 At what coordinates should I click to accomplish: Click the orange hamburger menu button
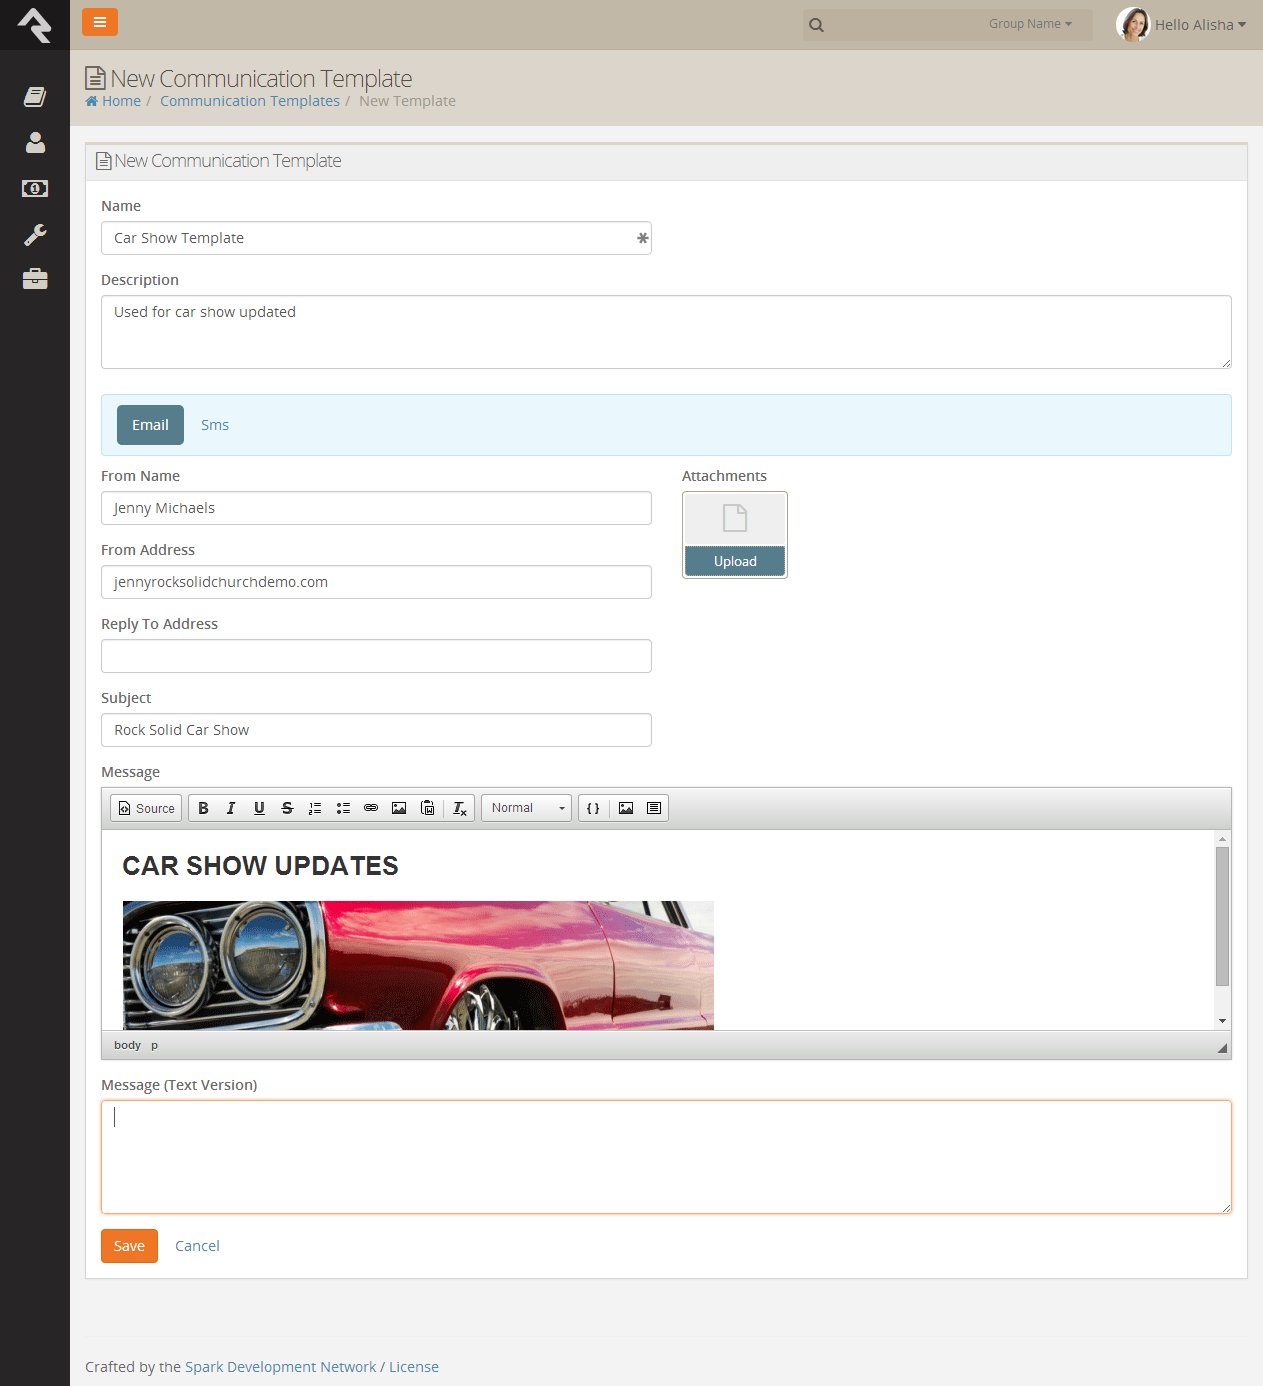(x=100, y=22)
